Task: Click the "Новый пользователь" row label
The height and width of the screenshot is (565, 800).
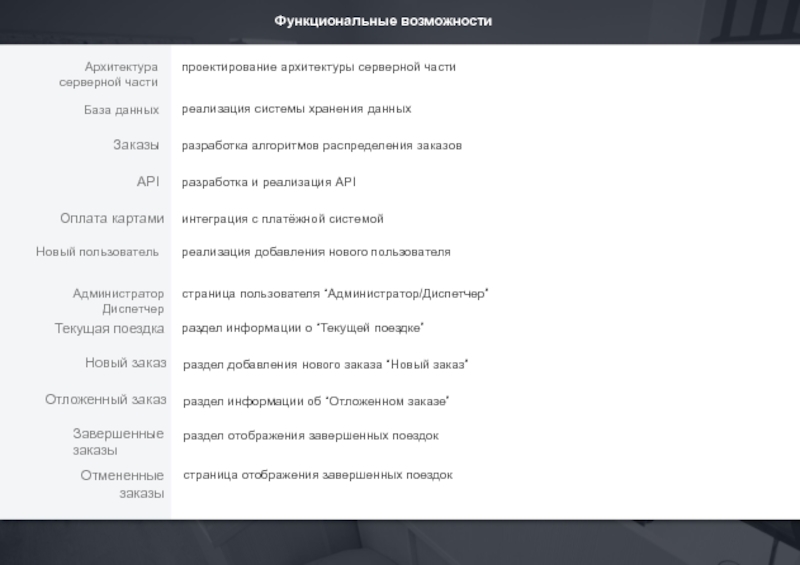Action: 97,252
